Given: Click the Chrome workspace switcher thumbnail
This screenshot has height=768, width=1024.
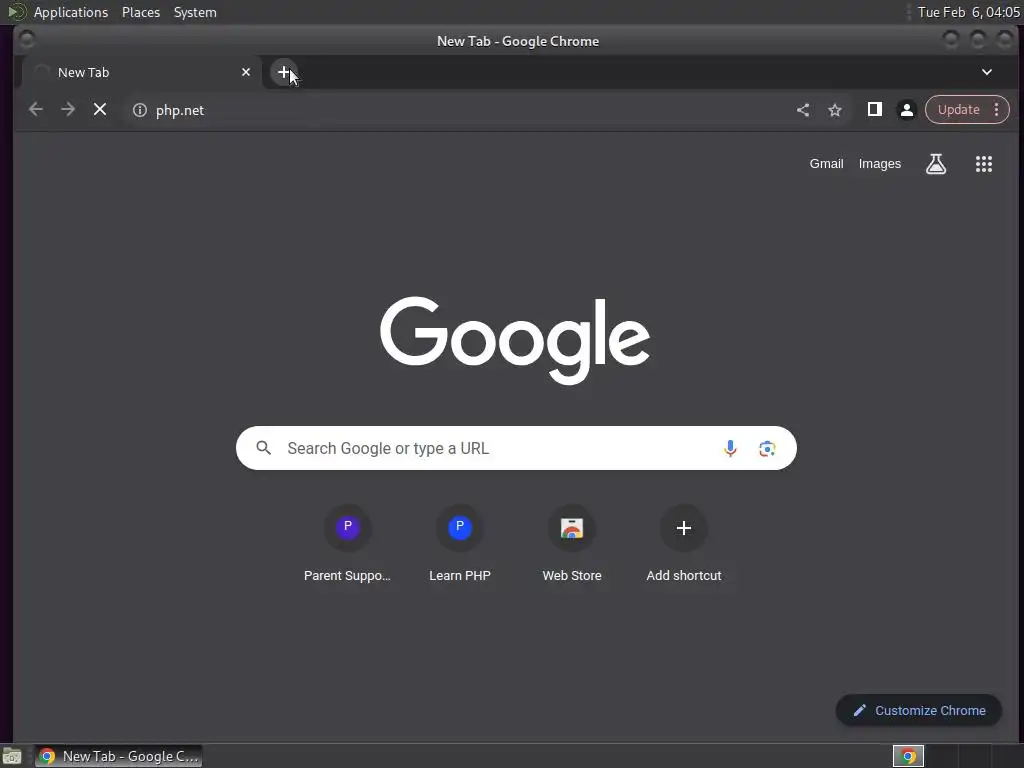Looking at the screenshot, I should pyautogui.click(x=908, y=756).
